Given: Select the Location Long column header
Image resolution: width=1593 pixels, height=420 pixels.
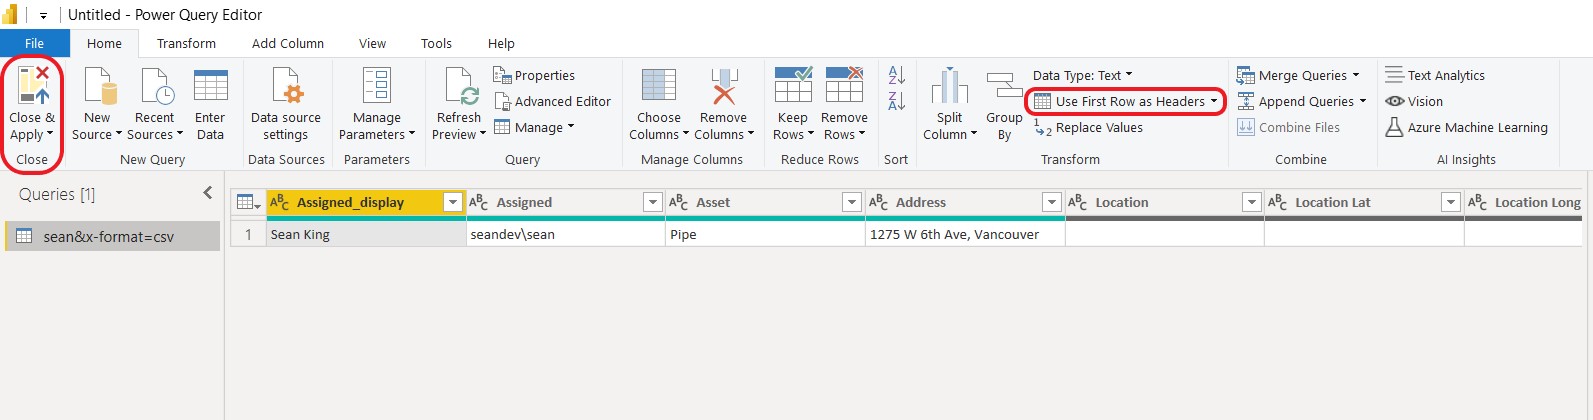Looking at the screenshot, I should 1524,202.
